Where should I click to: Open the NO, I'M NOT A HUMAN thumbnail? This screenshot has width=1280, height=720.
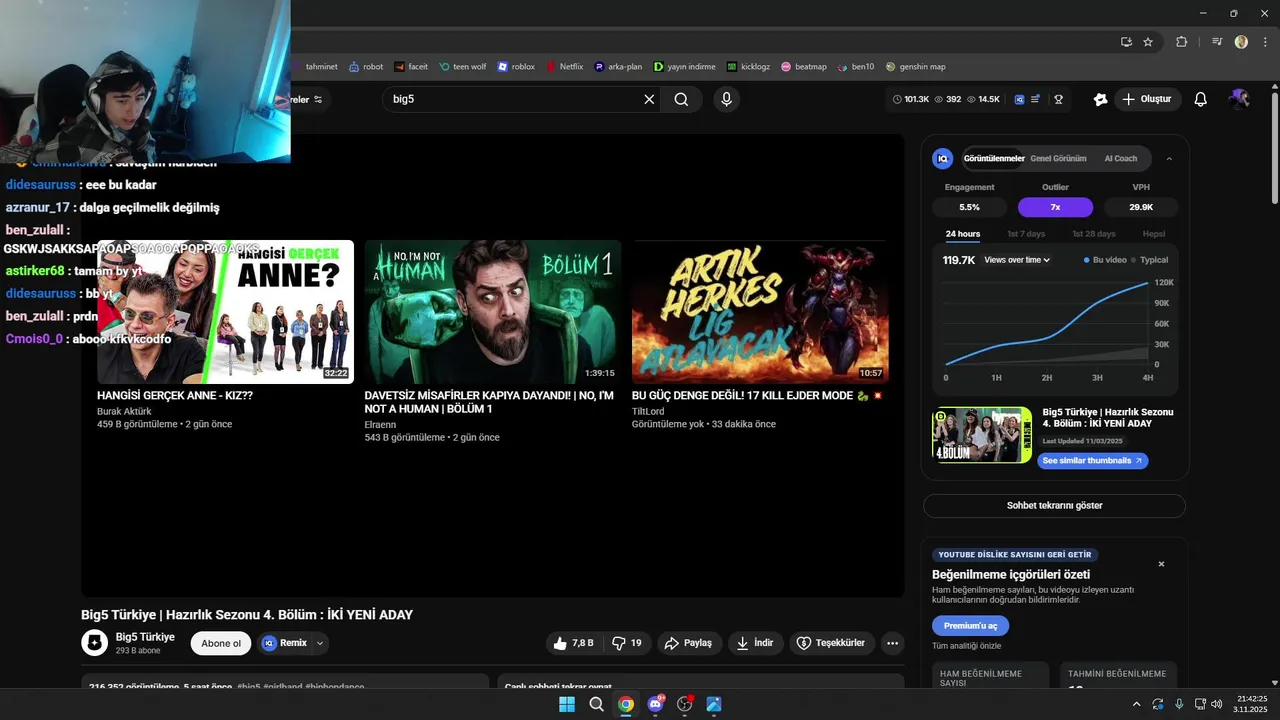coord(492,312)
